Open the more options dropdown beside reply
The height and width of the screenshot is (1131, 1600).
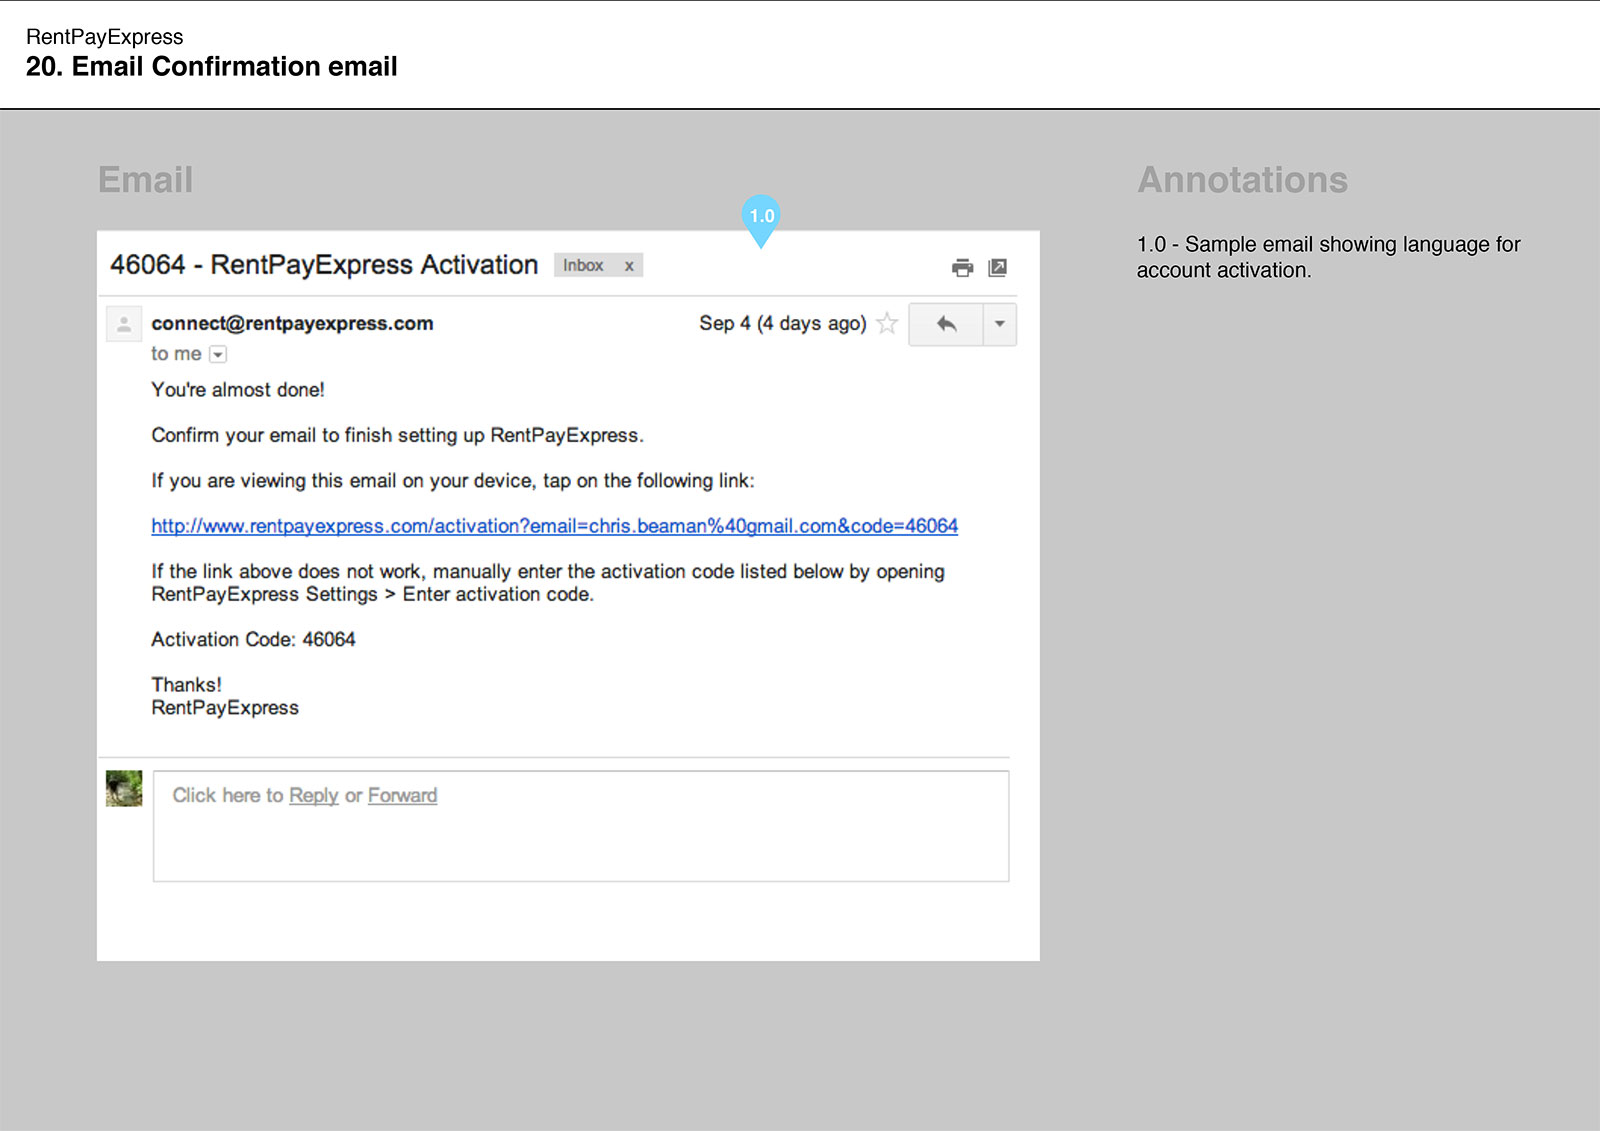pyautogui.click(x=999, y=324)
